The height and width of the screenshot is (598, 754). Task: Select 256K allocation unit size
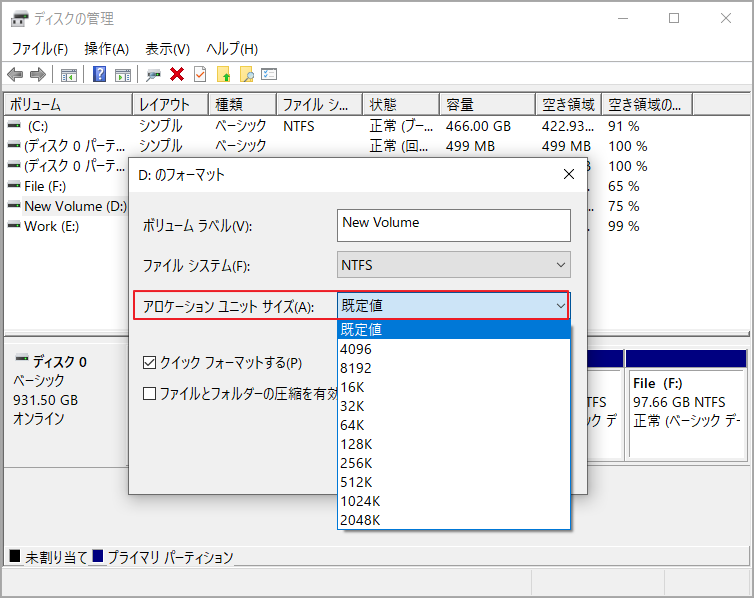(454, 463)
